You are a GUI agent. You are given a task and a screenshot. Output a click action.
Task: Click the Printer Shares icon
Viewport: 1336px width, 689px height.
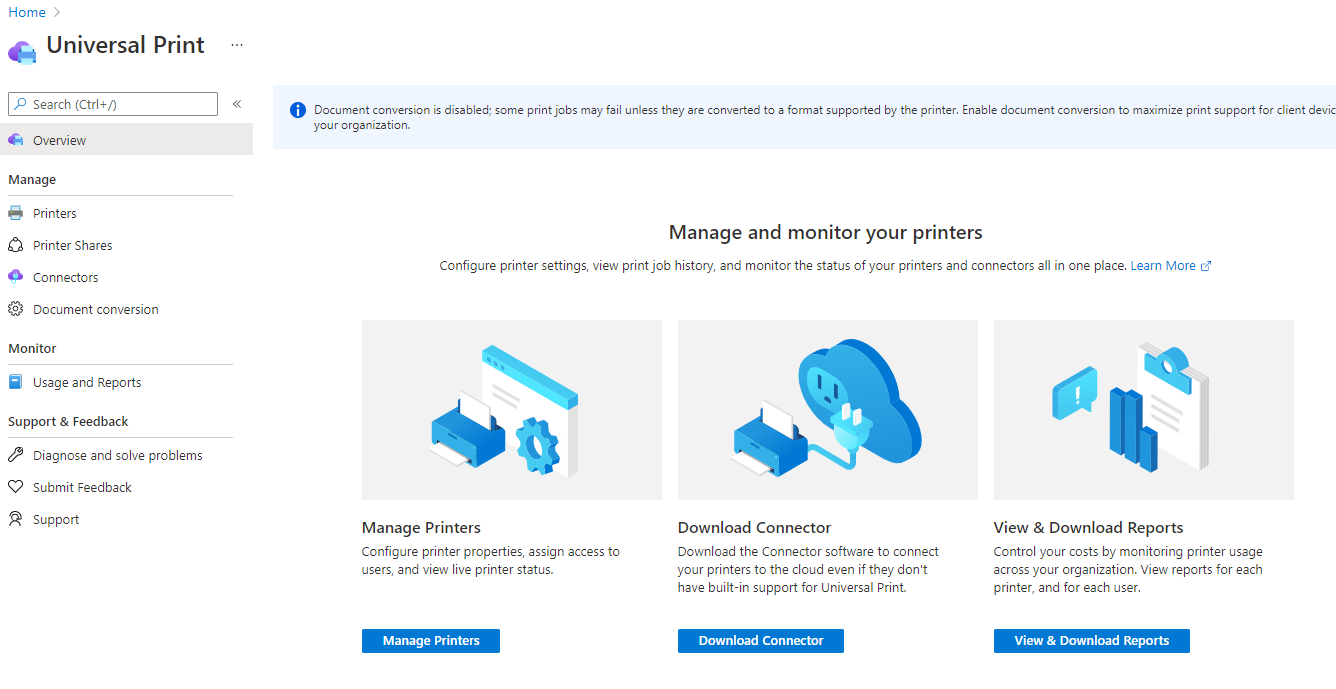point(15,245)
